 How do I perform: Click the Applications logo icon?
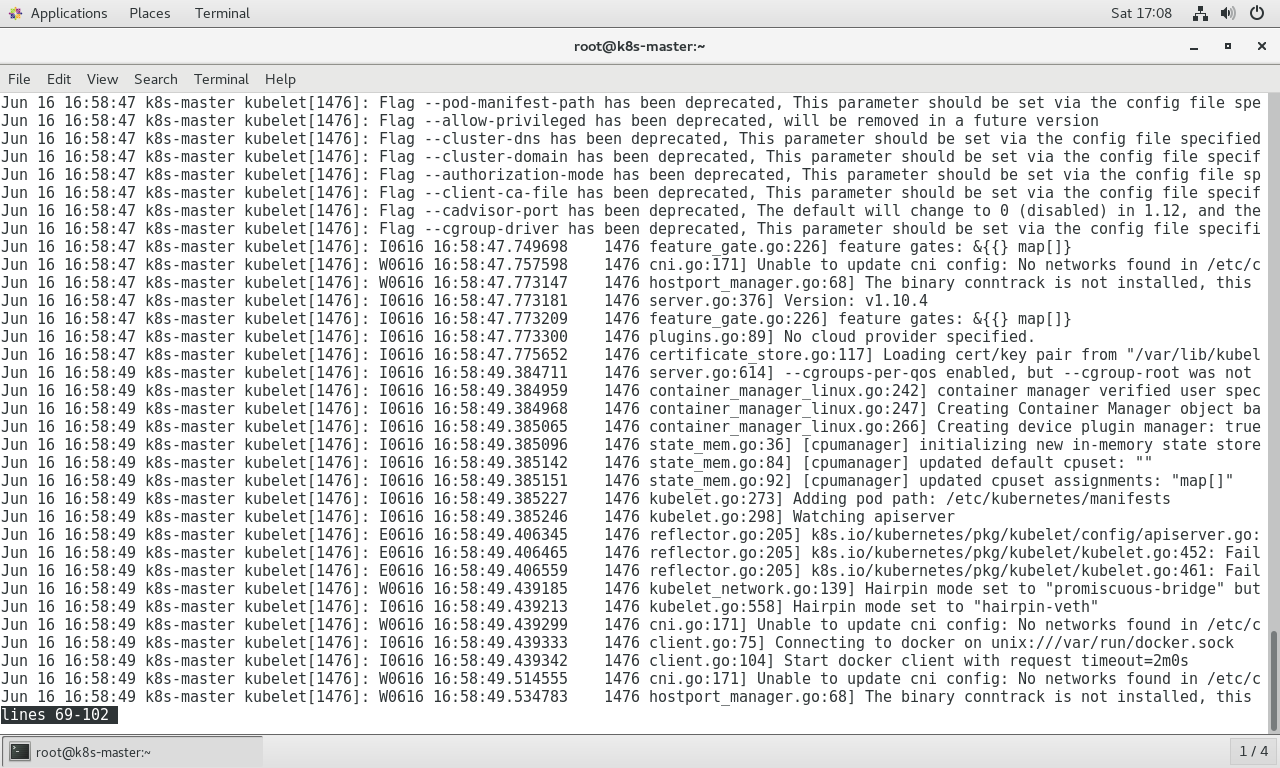point(15,13)
